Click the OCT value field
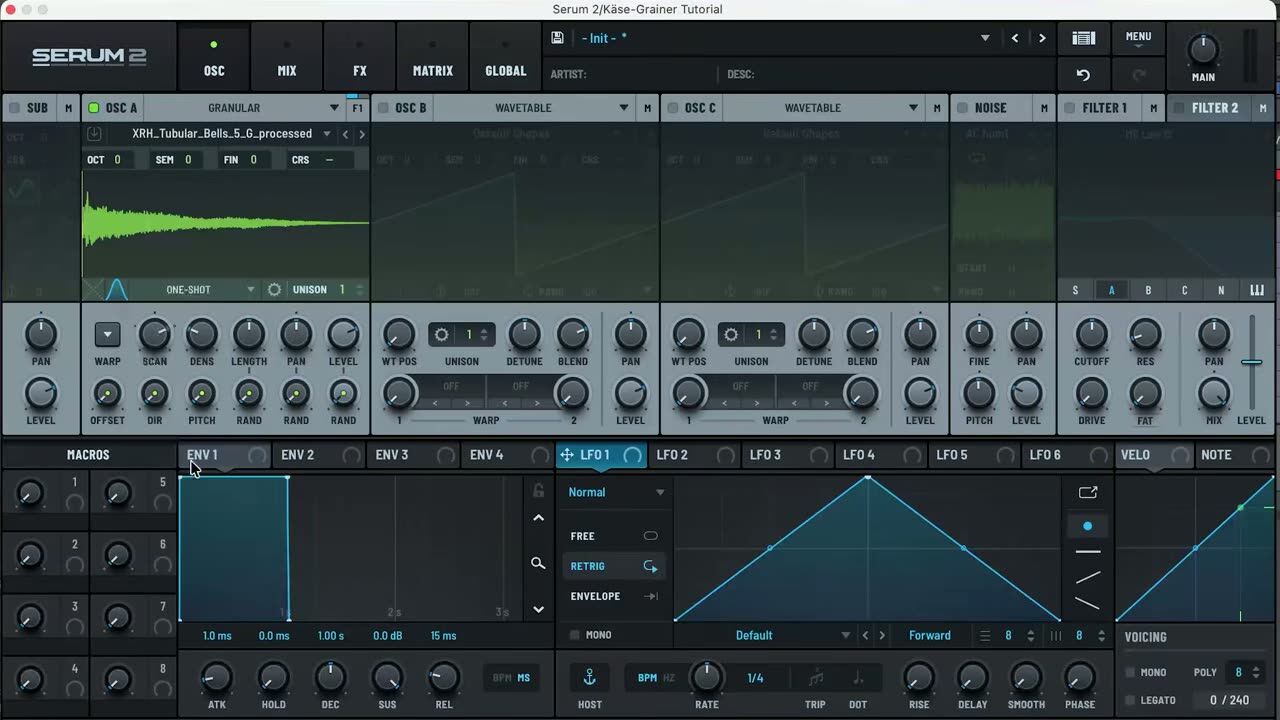Viewport: 1280px width, 720px height. click(110, 160)
